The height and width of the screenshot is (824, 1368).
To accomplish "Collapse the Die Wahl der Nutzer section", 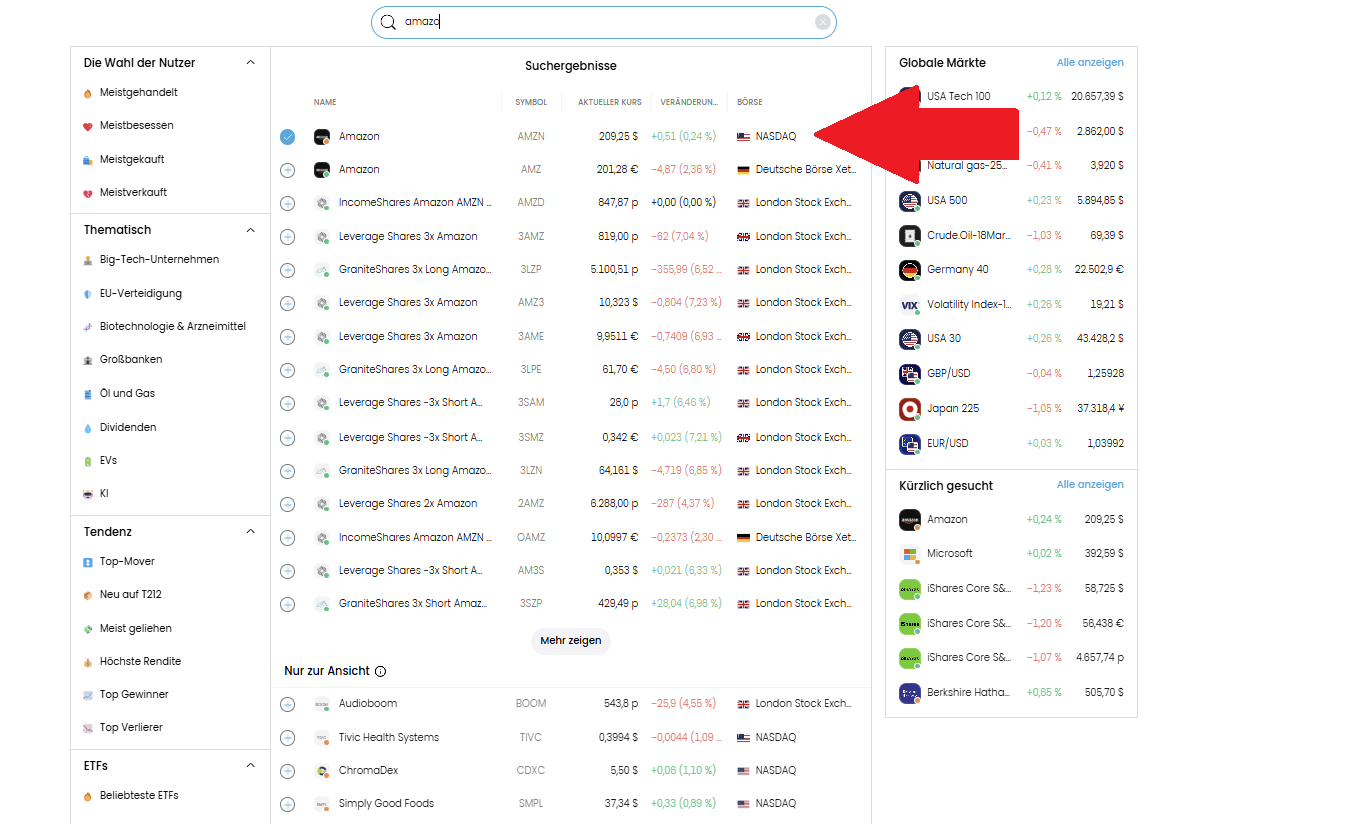I will (x=250, y=63).
